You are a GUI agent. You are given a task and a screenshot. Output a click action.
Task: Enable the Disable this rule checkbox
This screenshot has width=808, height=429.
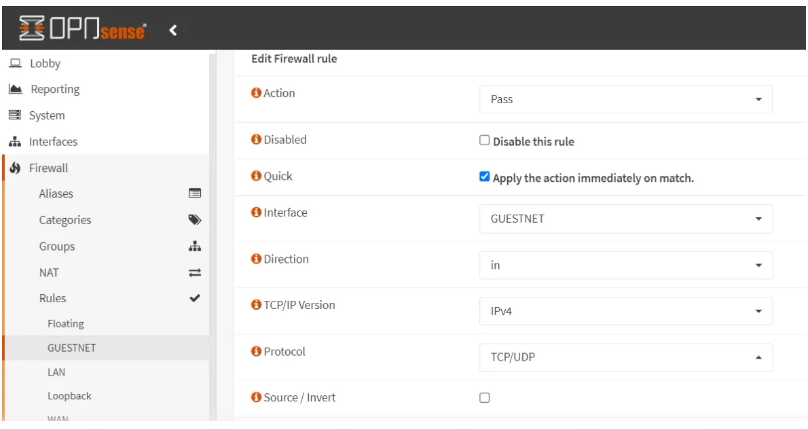[485, 140]
